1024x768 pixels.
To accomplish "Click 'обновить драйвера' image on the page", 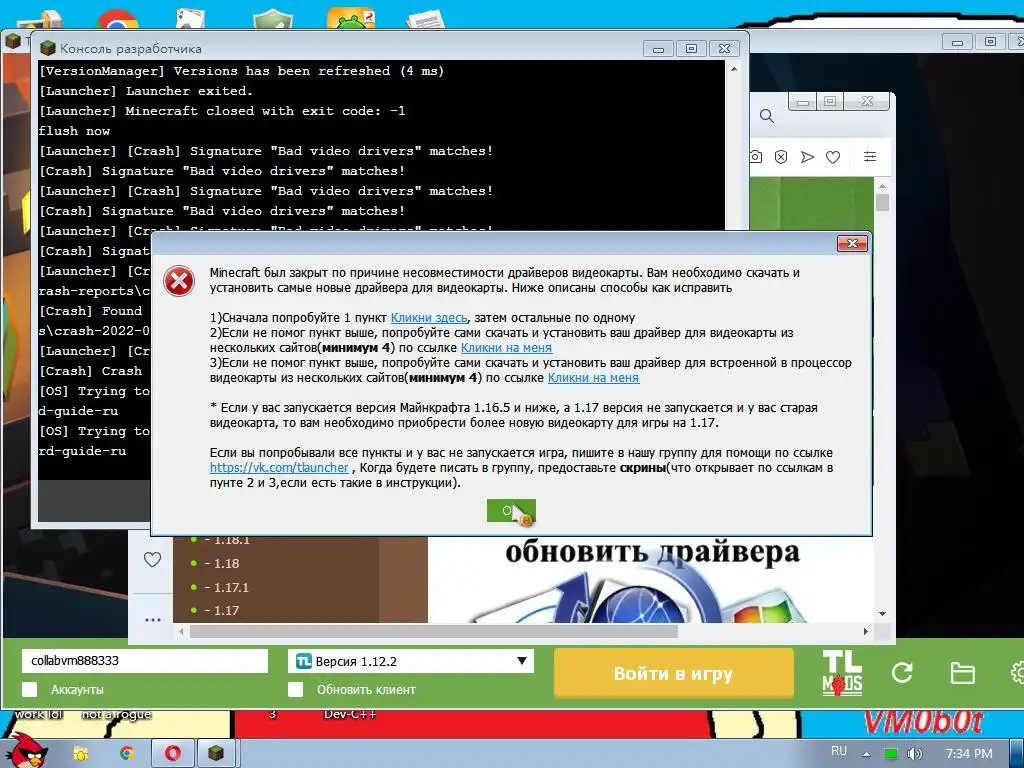I will pyautogui.click(x=652, y=580).
